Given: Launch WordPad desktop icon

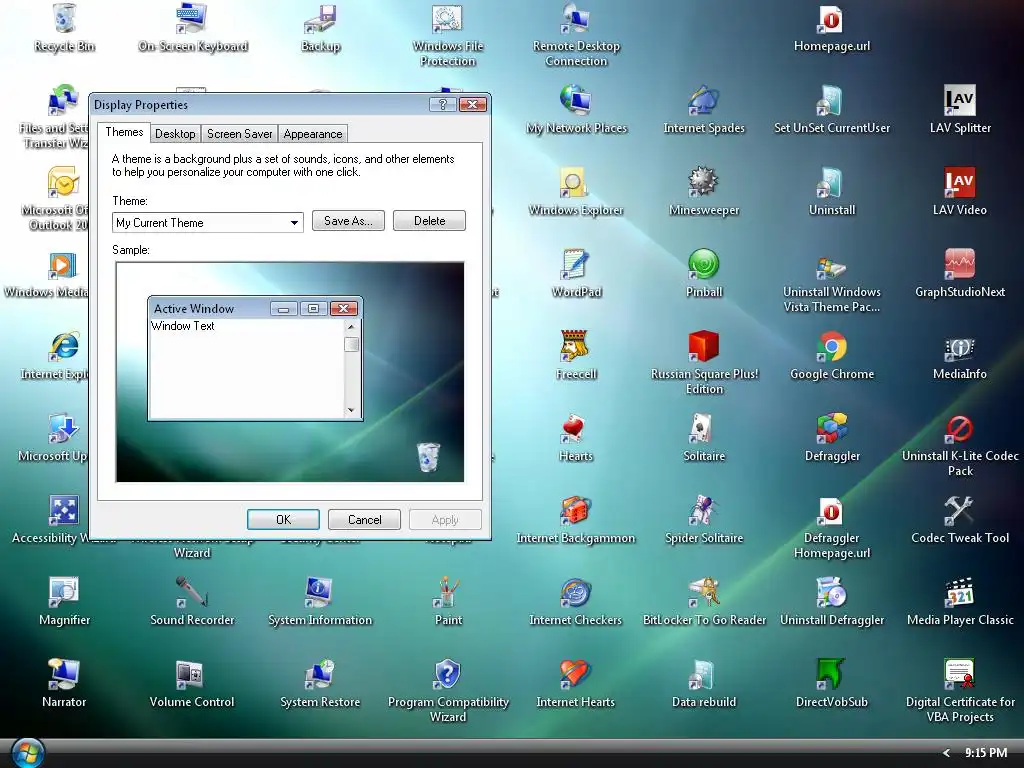Looking at the screenshot, I should point(576,265).
